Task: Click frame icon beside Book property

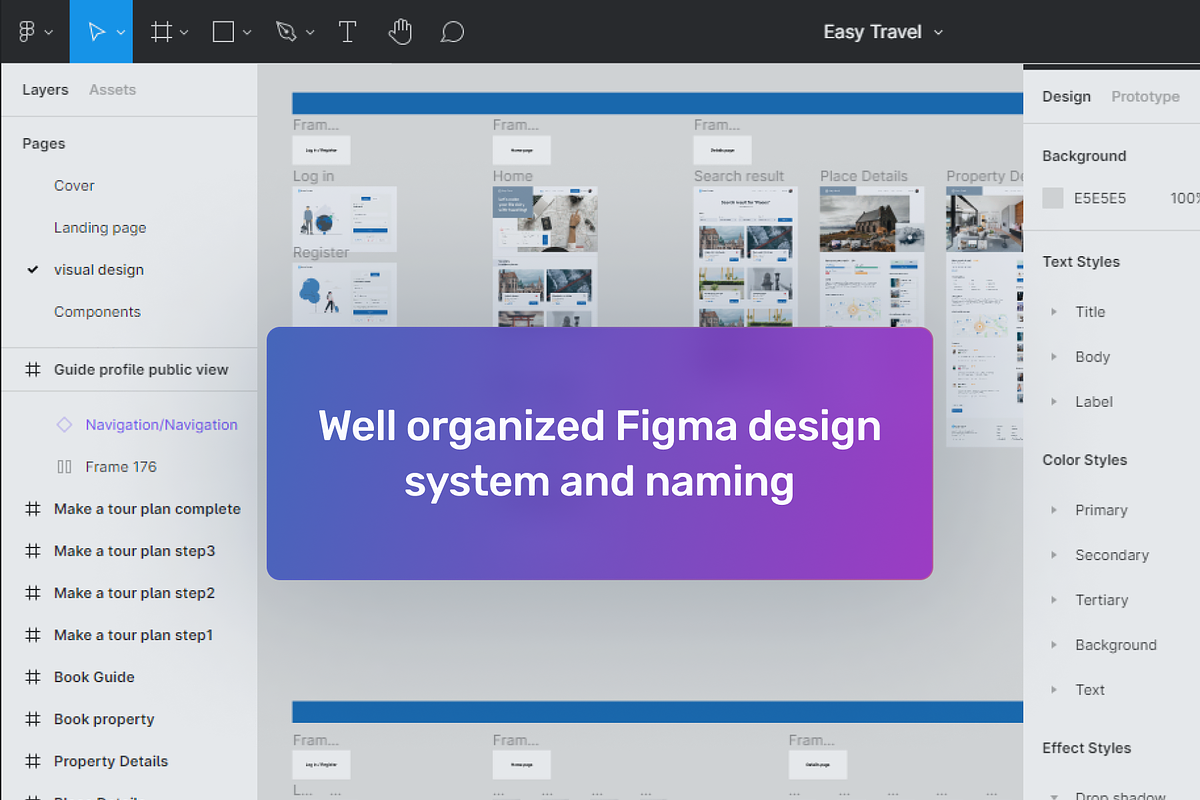Action: pyautogui.click(x=32, y=719)
